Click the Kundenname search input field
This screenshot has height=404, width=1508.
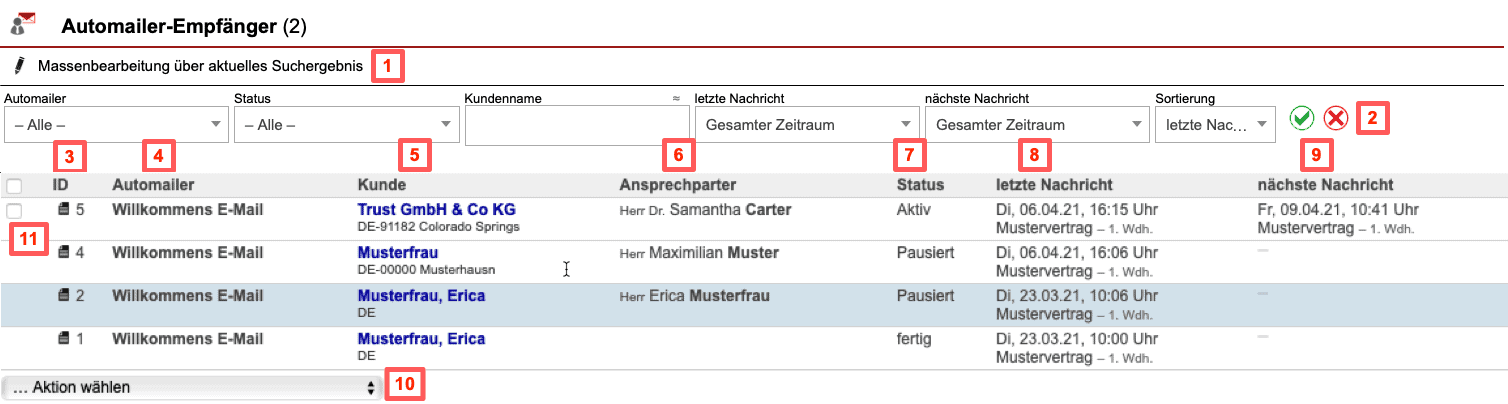(576, 126)
